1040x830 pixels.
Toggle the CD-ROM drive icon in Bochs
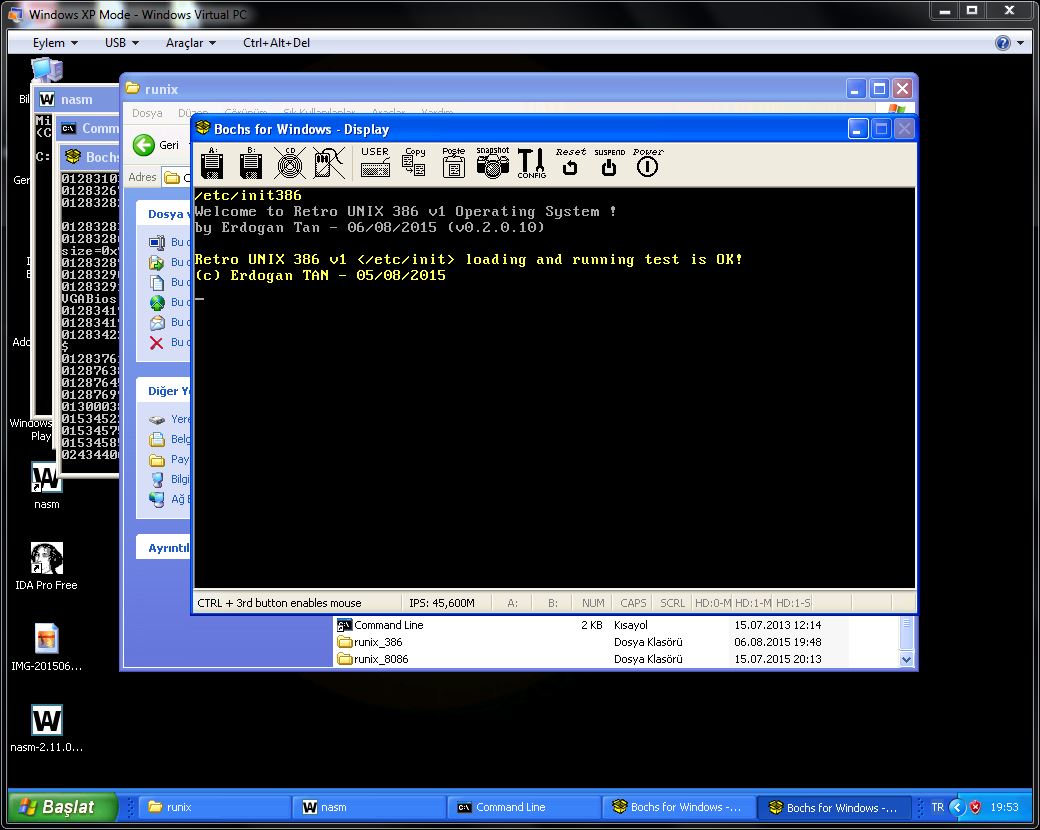tap(290, 163)
